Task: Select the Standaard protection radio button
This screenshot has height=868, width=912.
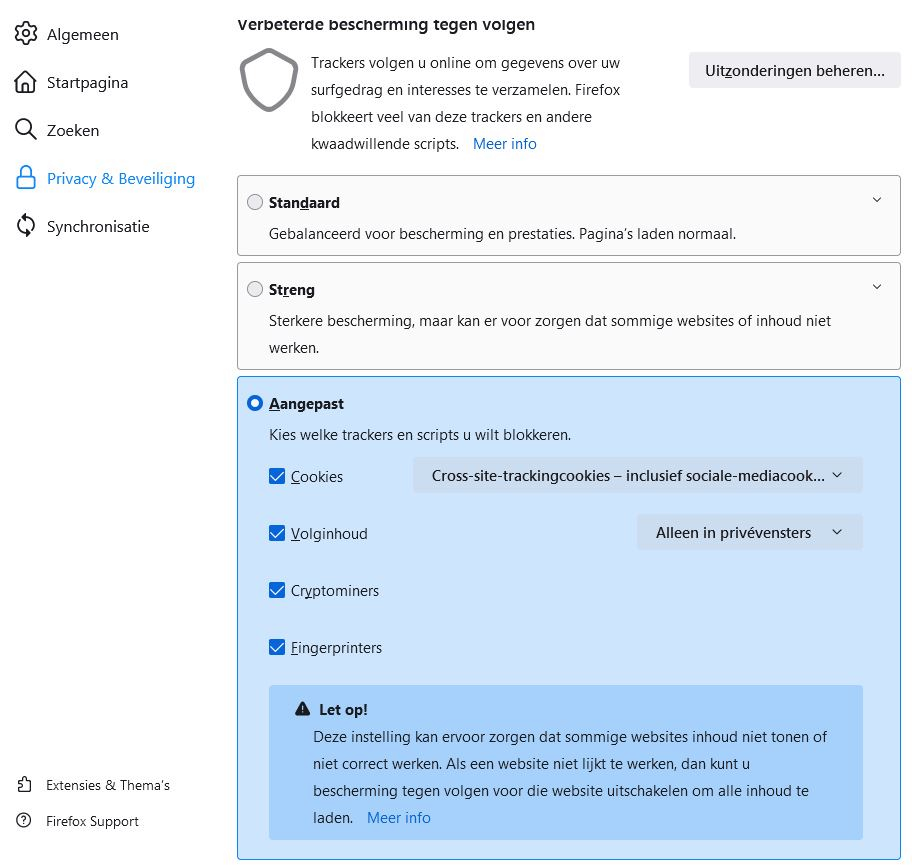Action: pos(255,202)
